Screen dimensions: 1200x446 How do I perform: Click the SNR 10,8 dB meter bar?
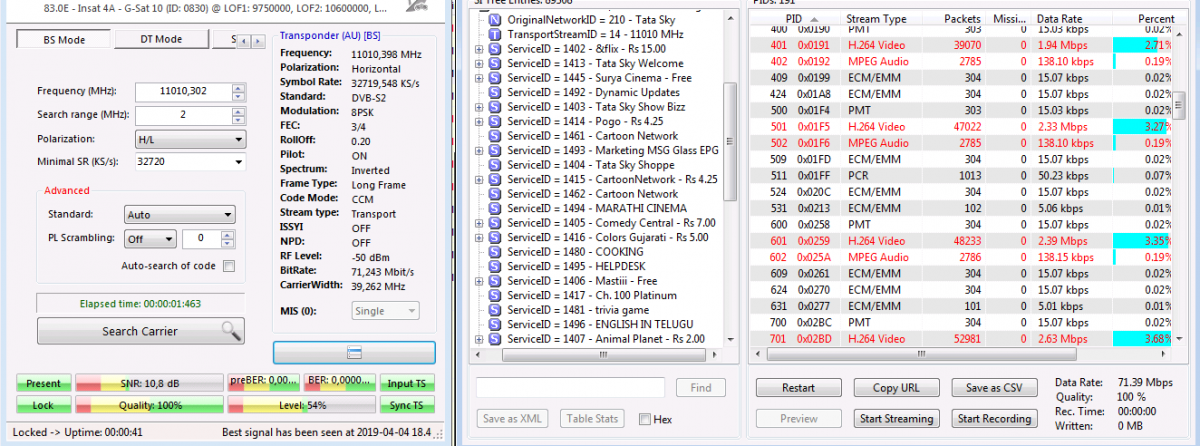click(149, 383)
